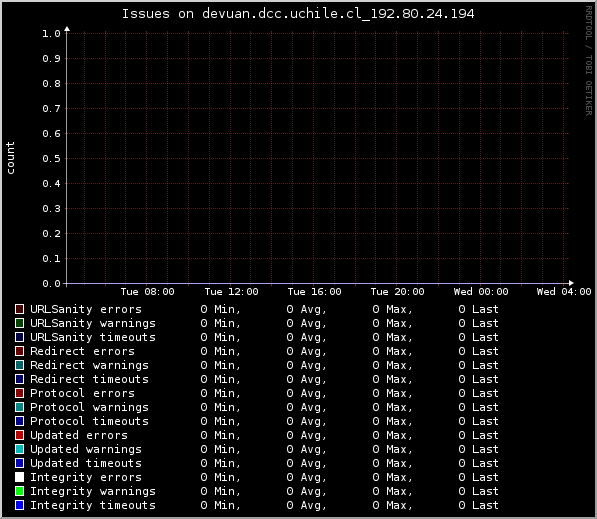This screenshot has height=519, width=597.
Task: Click the Protocol timeouts legend label
Action: (89, 421)
